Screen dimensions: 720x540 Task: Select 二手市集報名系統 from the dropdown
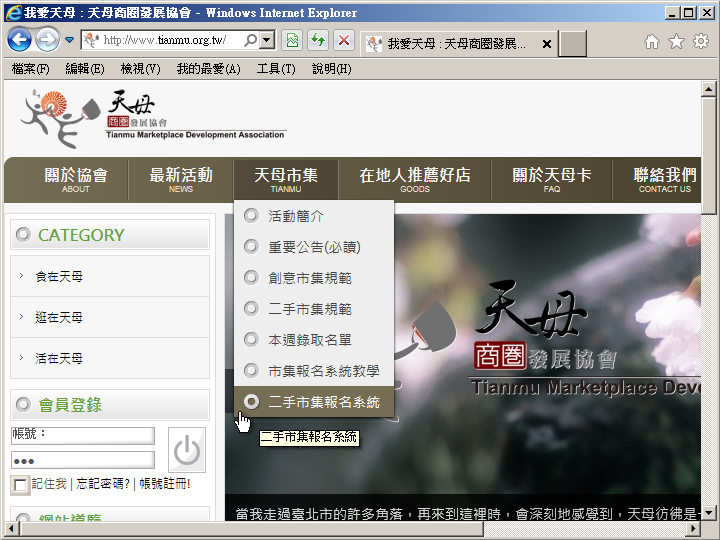point(324,402)
